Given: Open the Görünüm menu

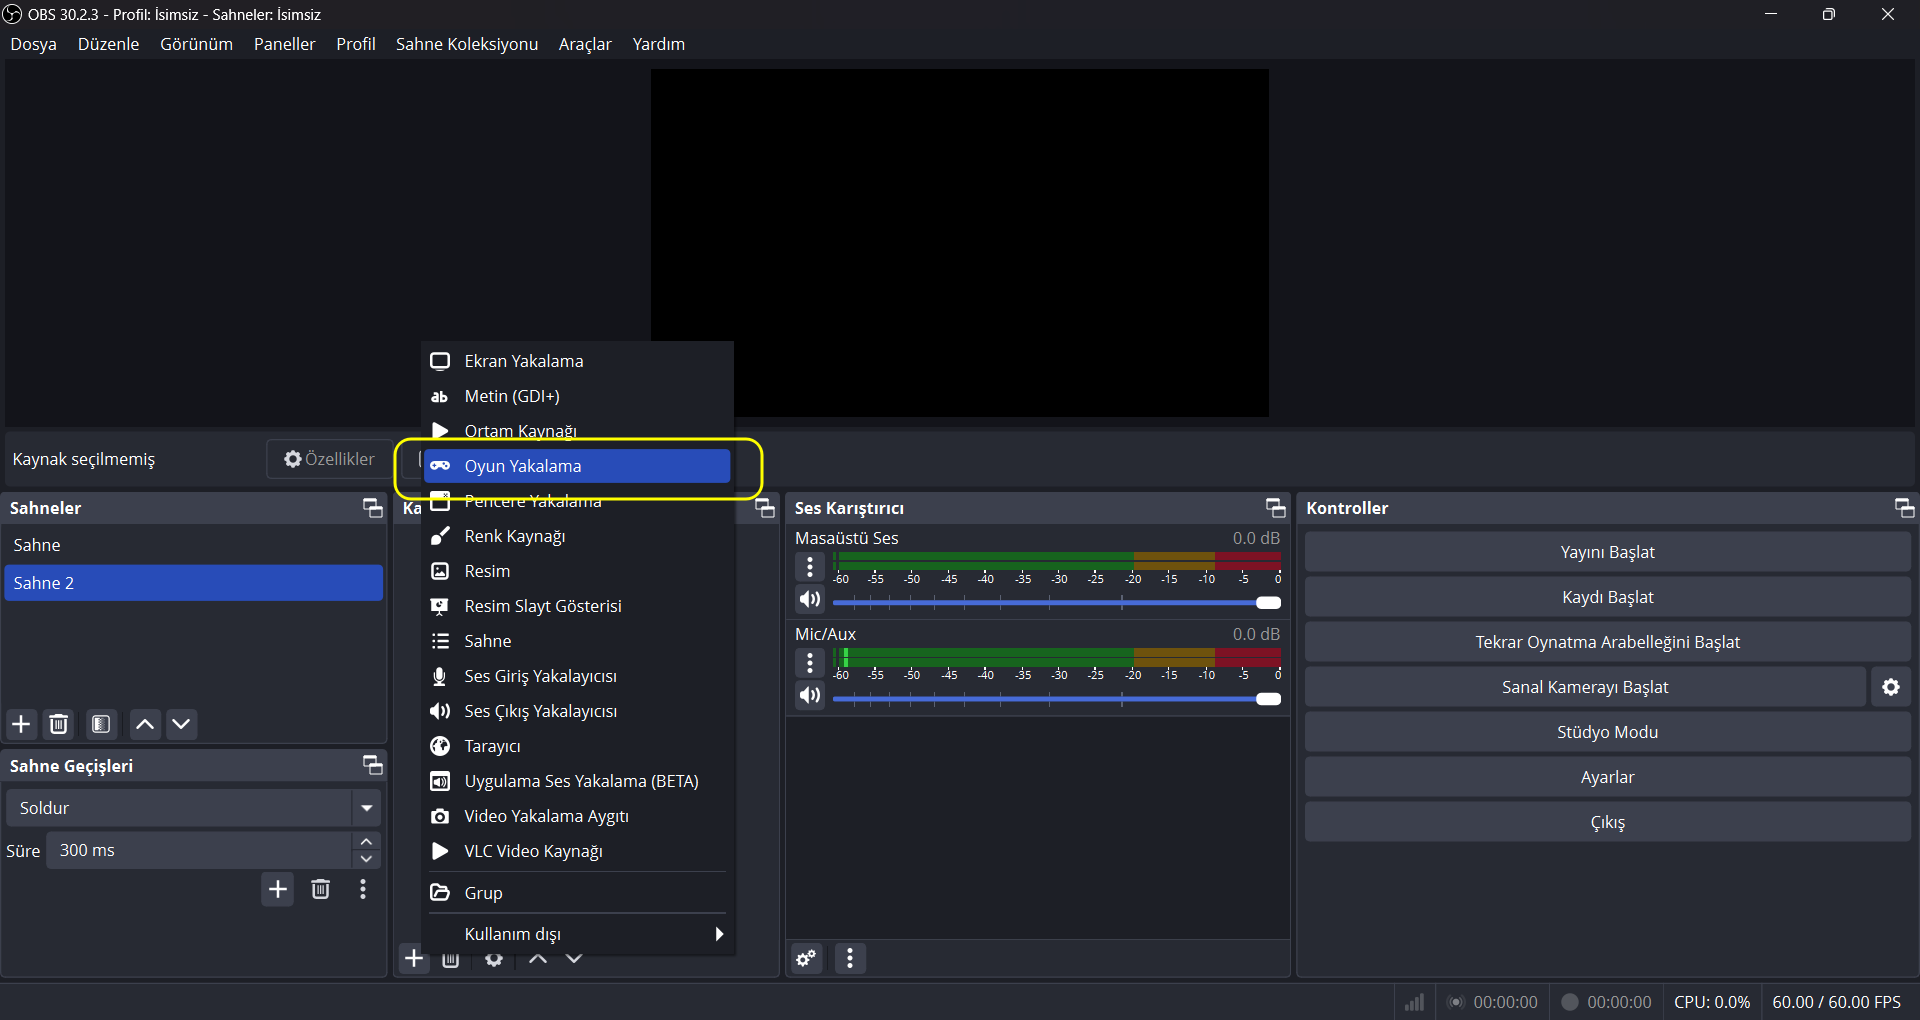Looking at the screenshot, I should coord(197,44).
